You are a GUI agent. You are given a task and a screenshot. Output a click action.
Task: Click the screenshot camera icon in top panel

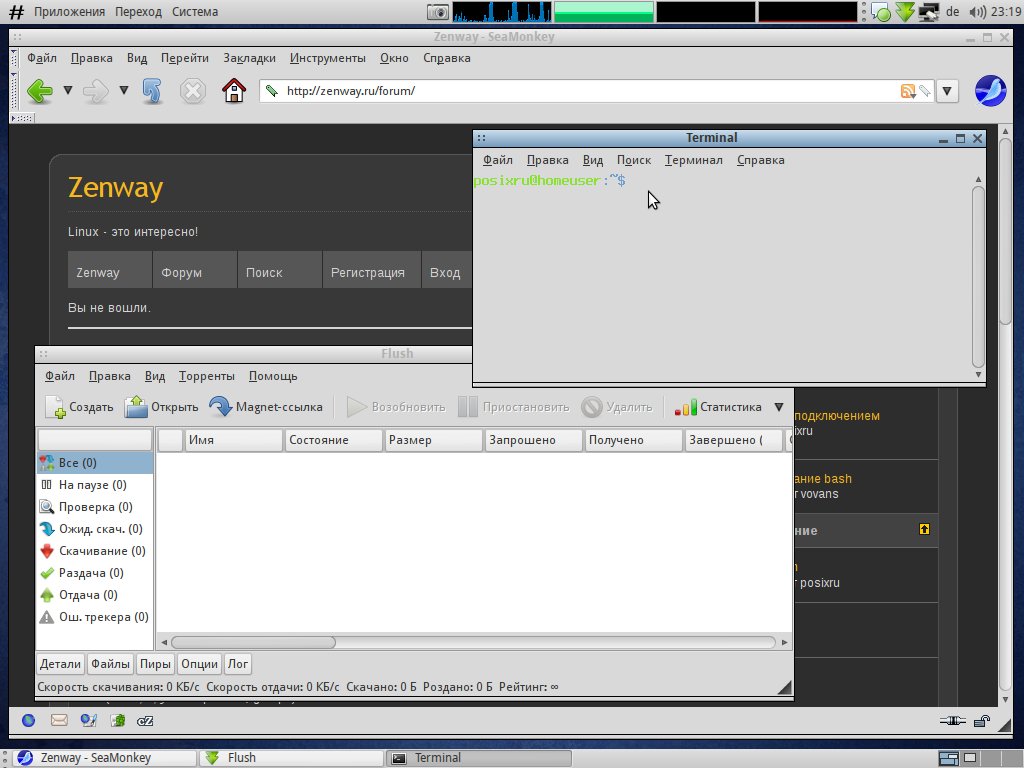[438, 12]
